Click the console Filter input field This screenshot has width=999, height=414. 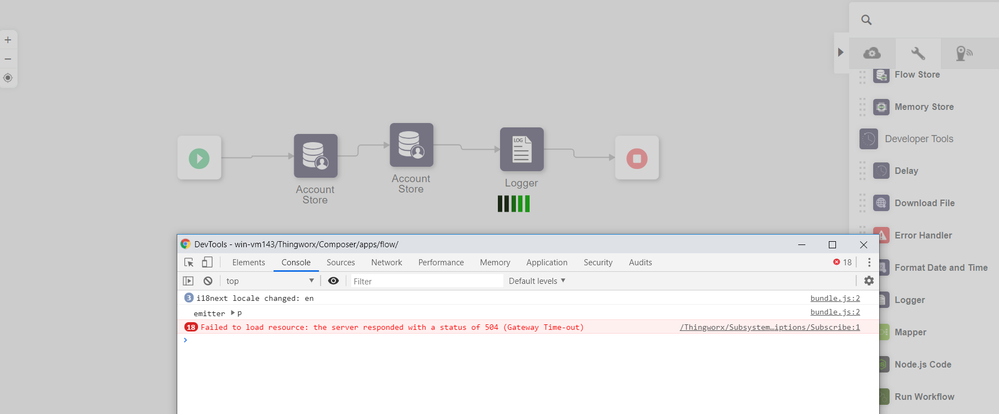(x=426, y=281)
